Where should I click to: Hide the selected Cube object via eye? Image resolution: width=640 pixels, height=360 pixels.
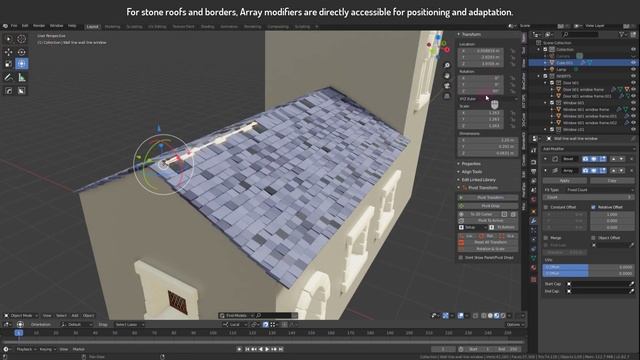pyautogui.click(x=633, y=63)
